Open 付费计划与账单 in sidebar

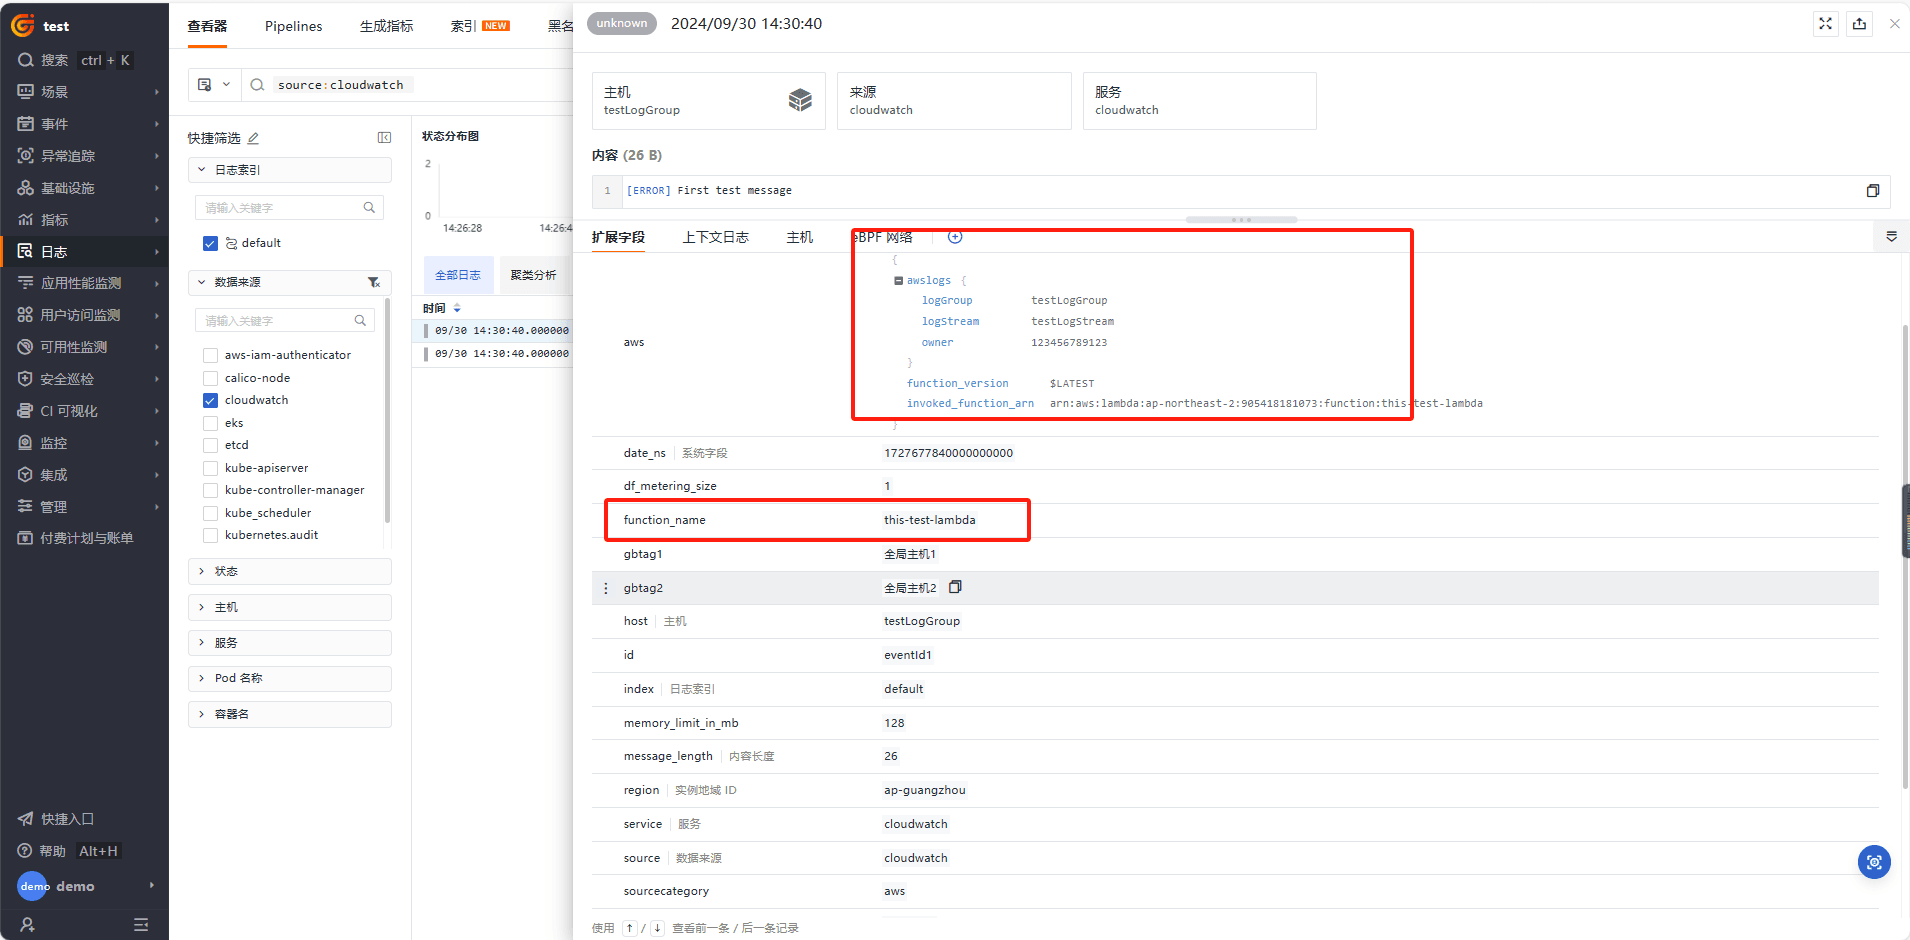(x=84, y=538)
